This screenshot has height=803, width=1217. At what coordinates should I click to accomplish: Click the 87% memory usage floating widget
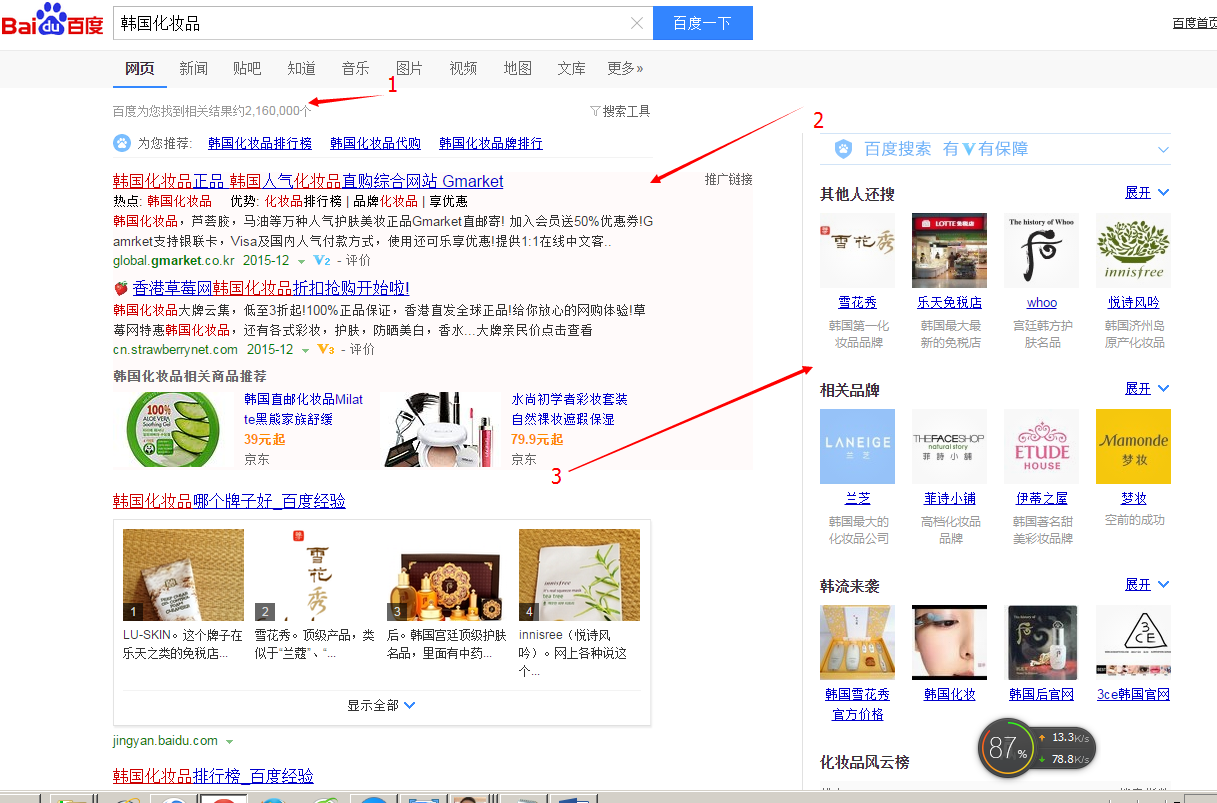1037,748
